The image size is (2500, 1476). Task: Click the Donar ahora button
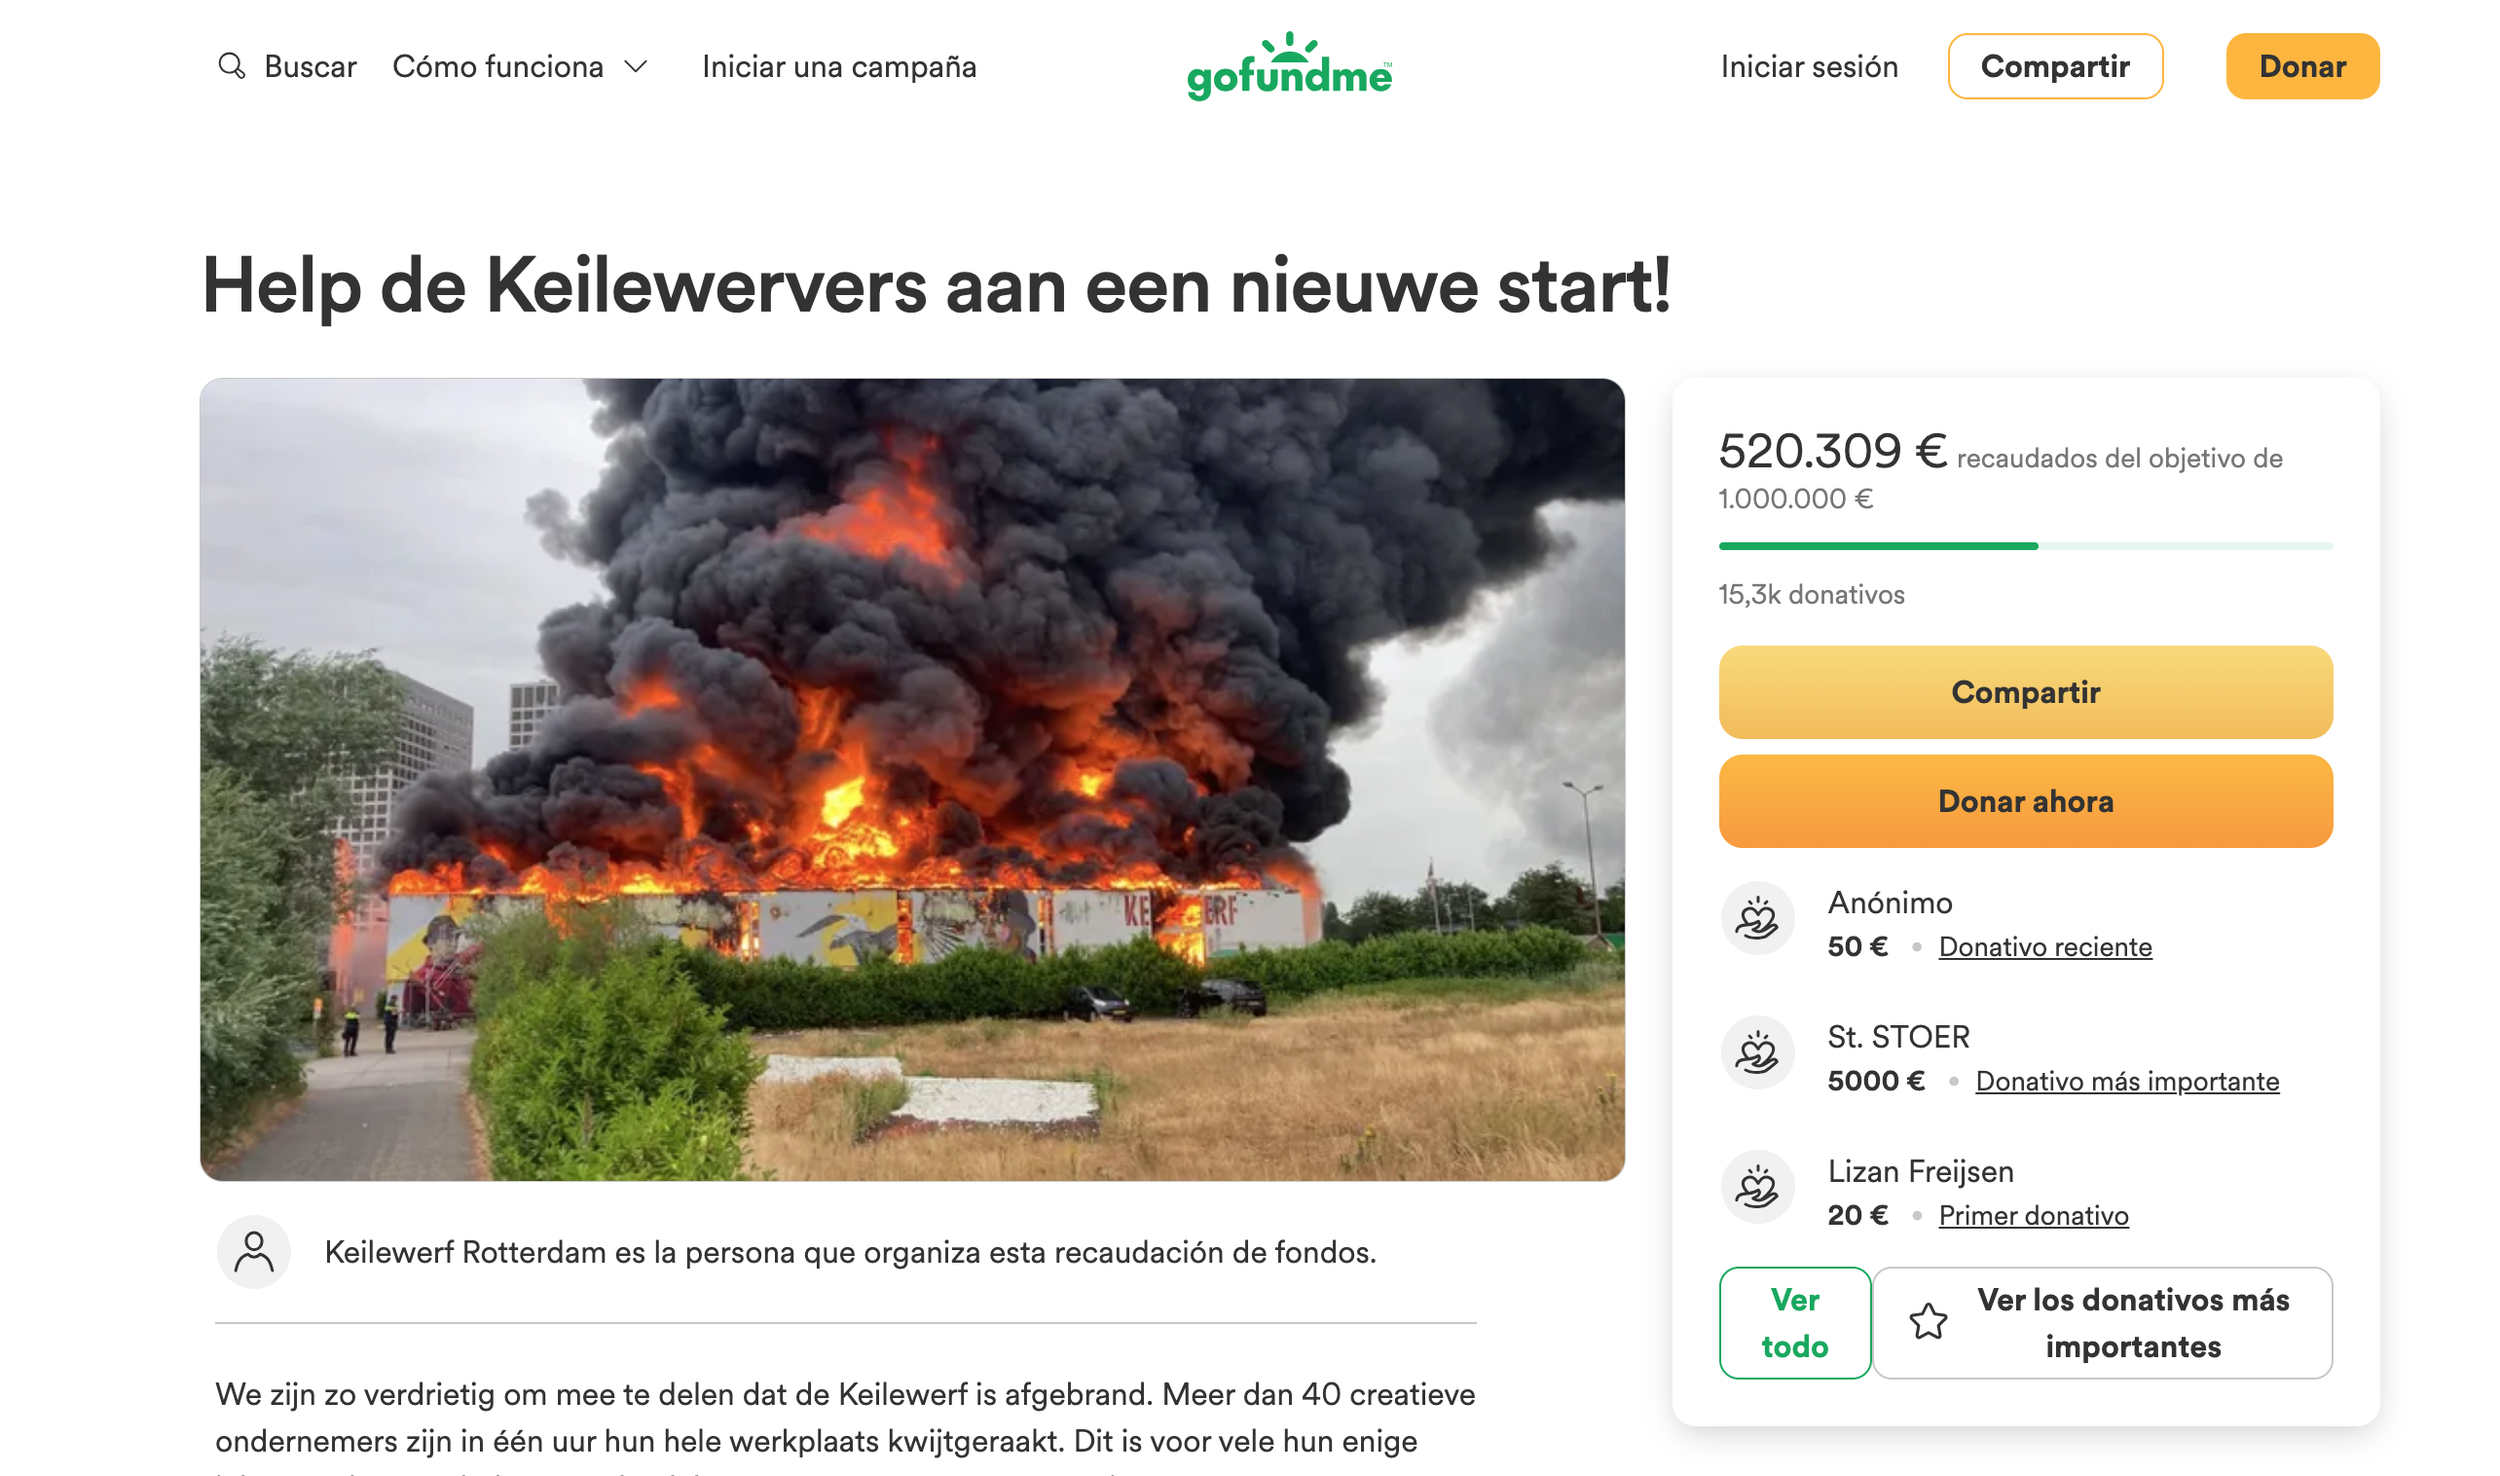click(2025, 801)
